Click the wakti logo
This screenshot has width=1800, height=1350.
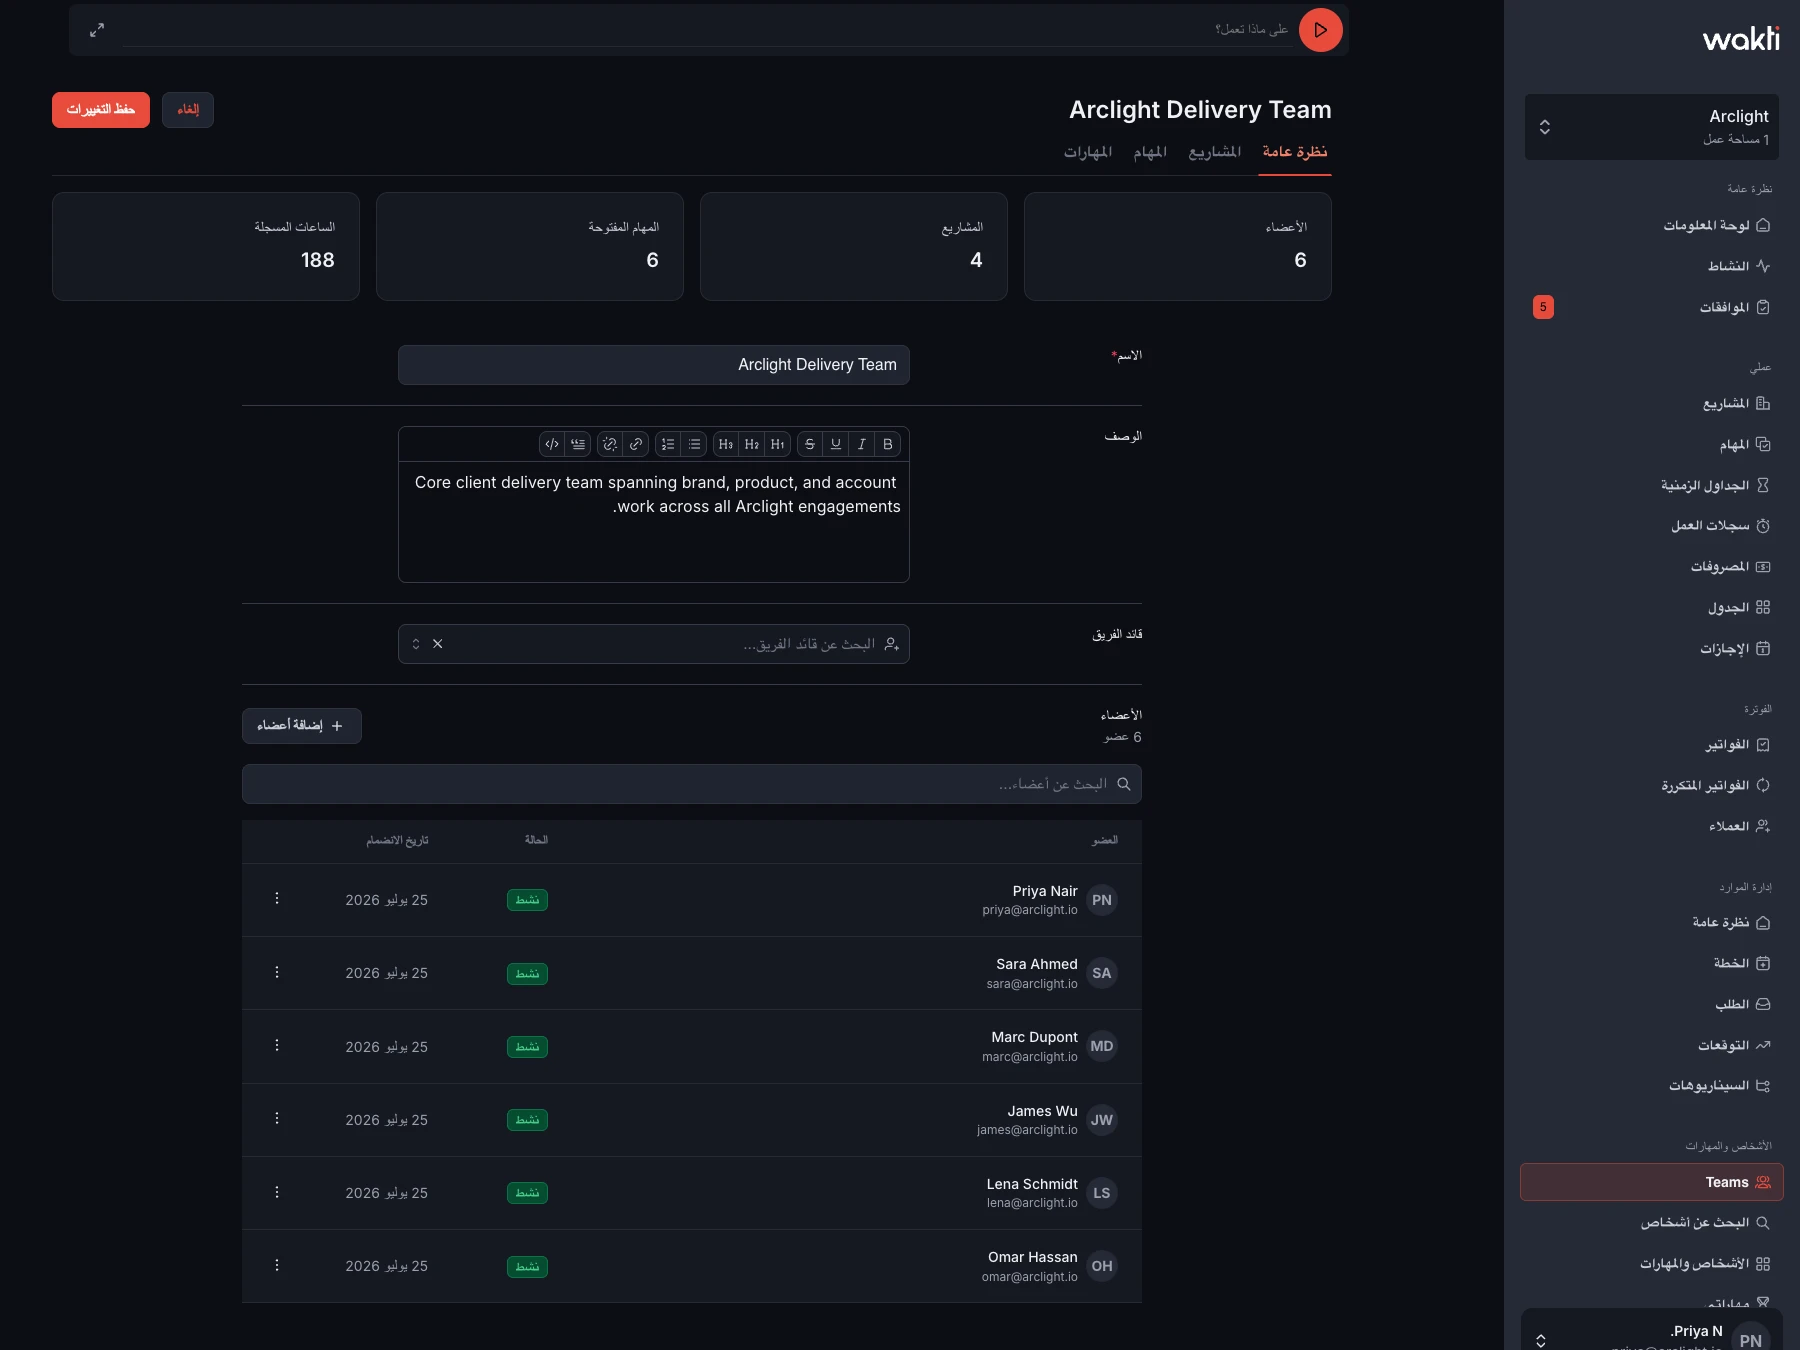click(x=1741, y=39)
